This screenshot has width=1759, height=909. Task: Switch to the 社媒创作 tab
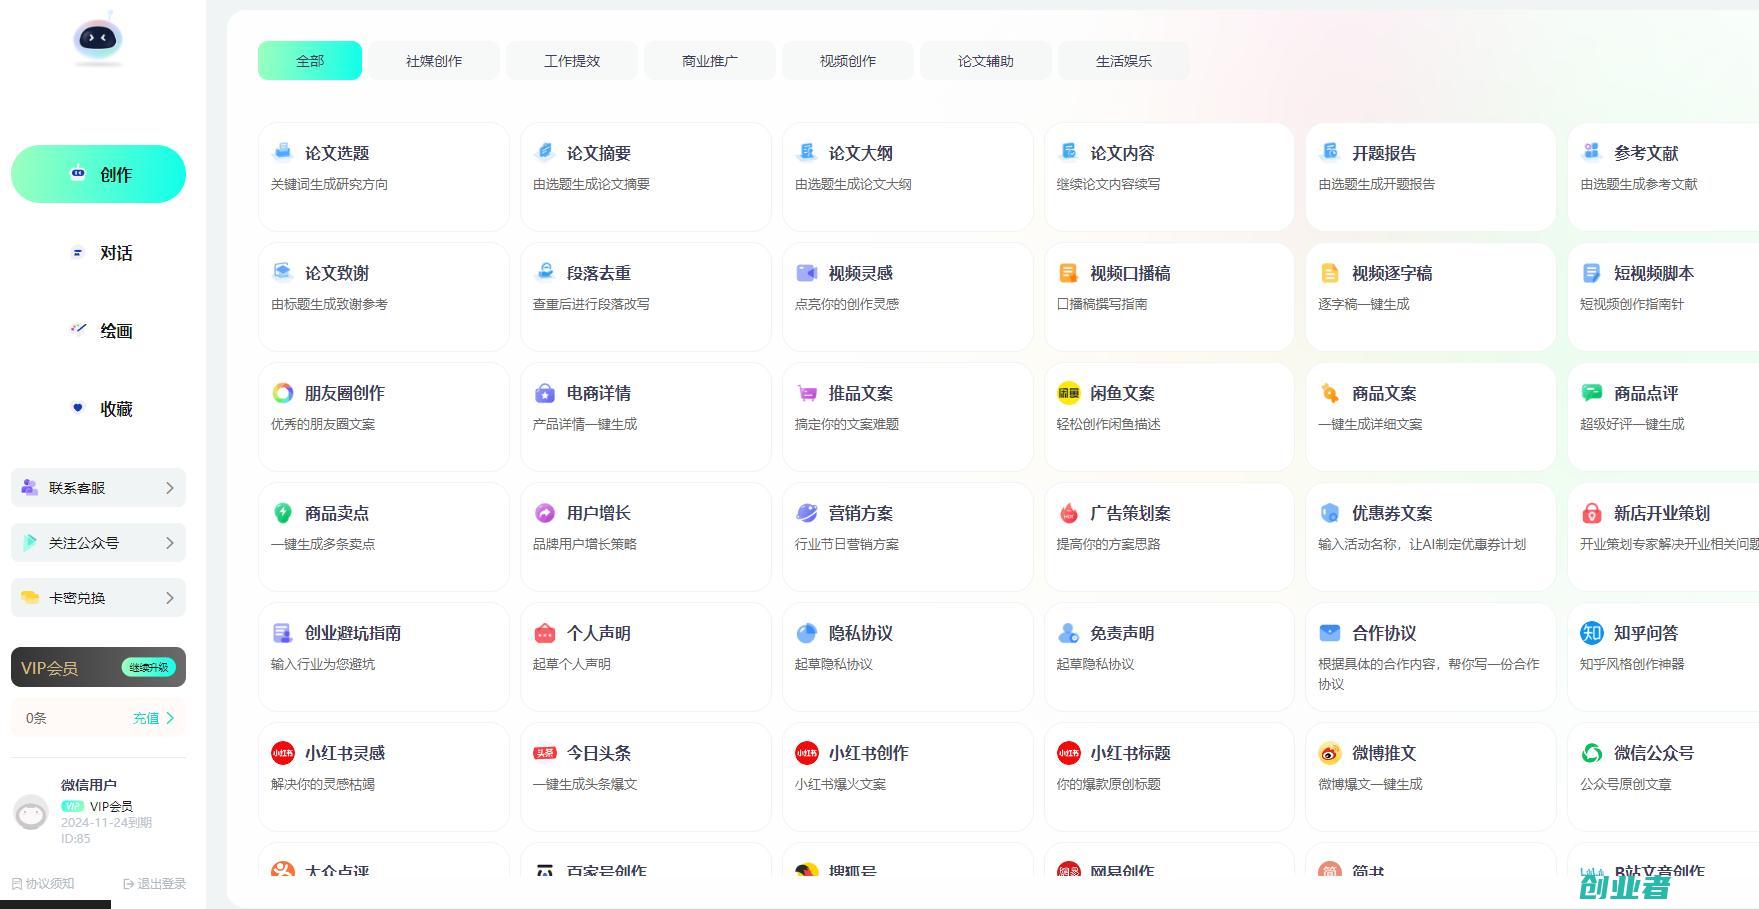(x=434, y=61)
